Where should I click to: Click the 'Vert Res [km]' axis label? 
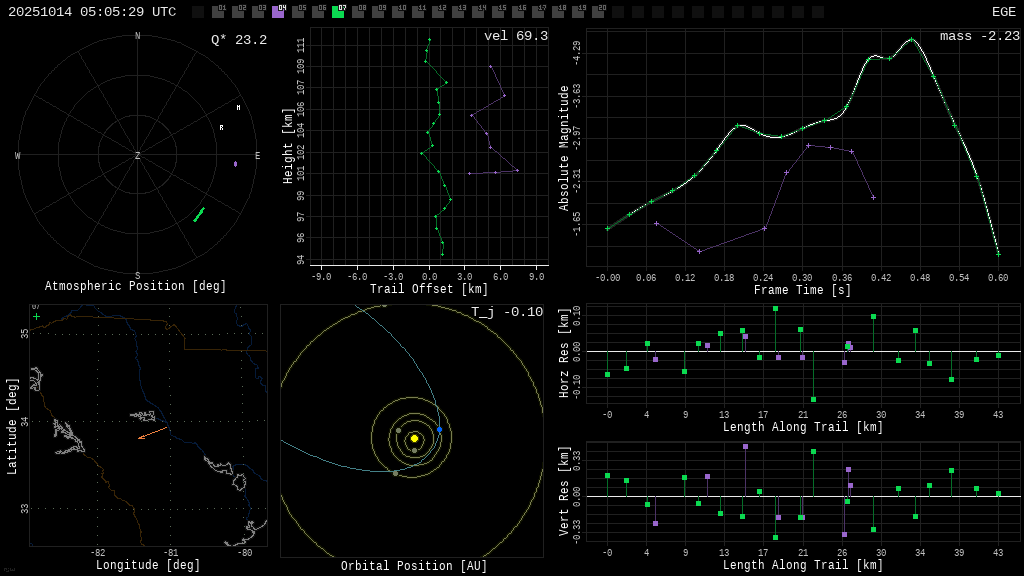(564, 491)
